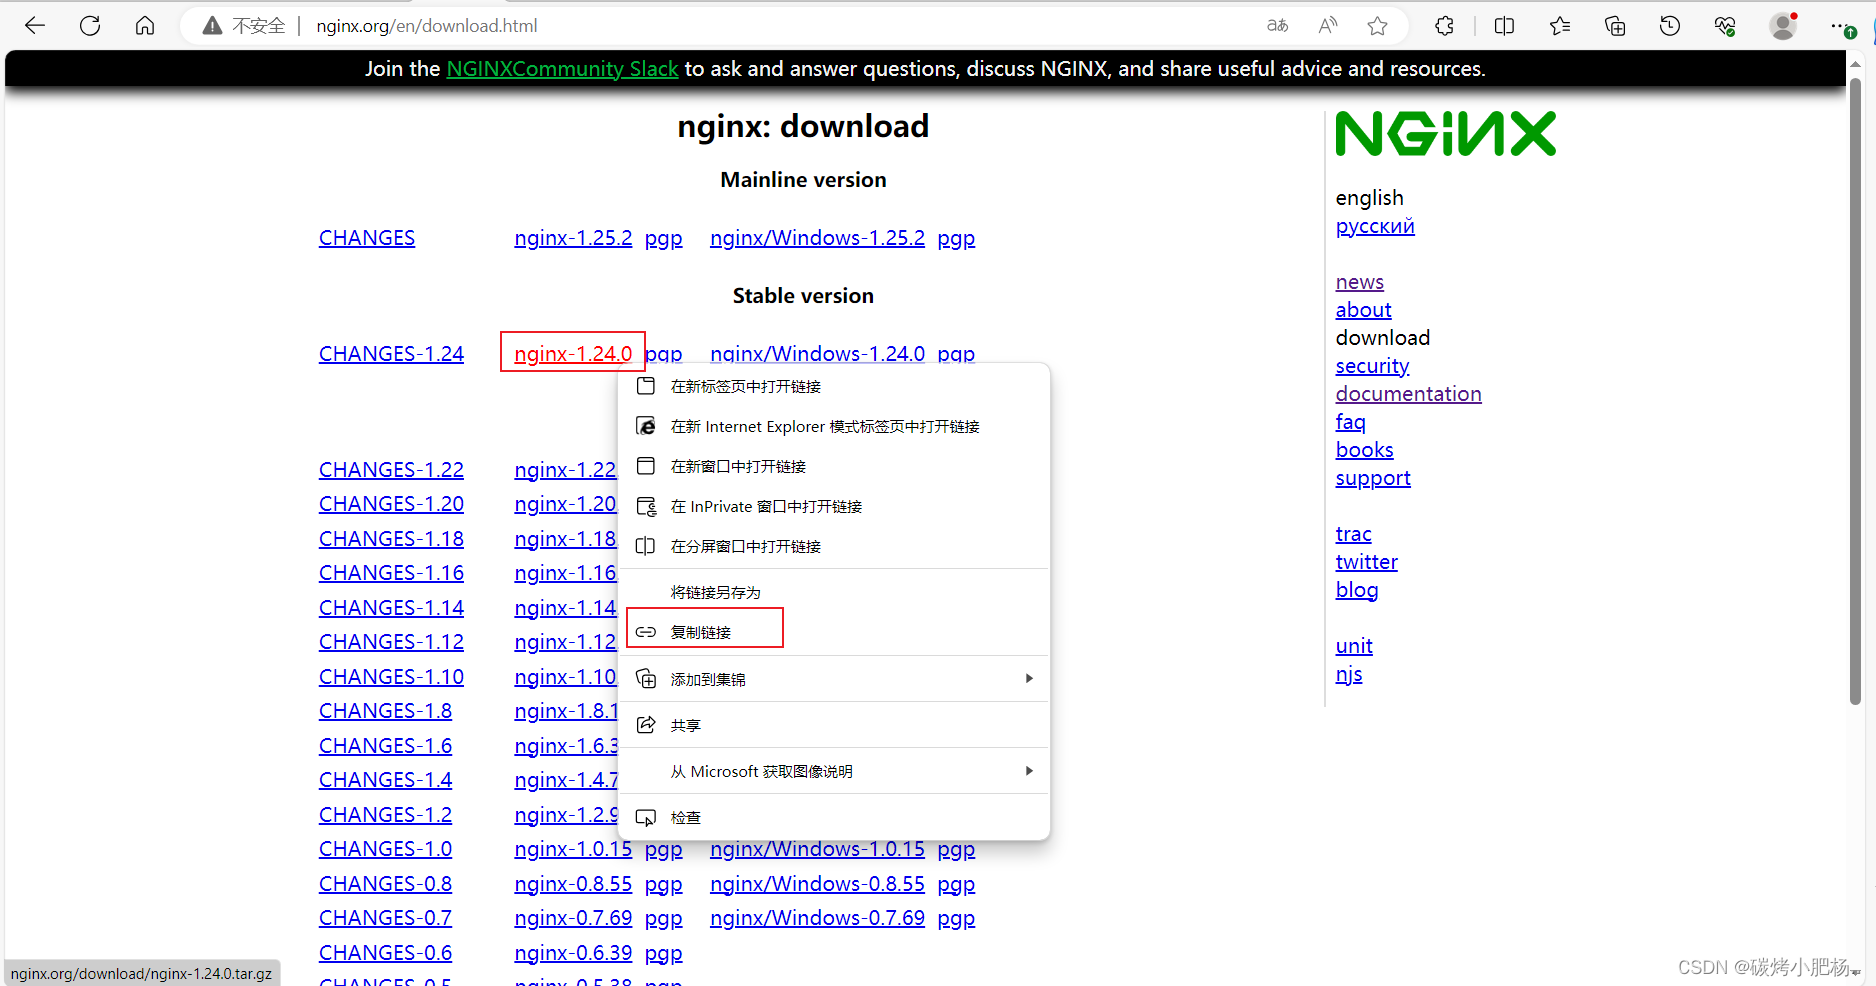The width and height of the screenshot is (1876, 986).
Task: Open the CHANGES-1.16 link
Action: coord(391,573)
